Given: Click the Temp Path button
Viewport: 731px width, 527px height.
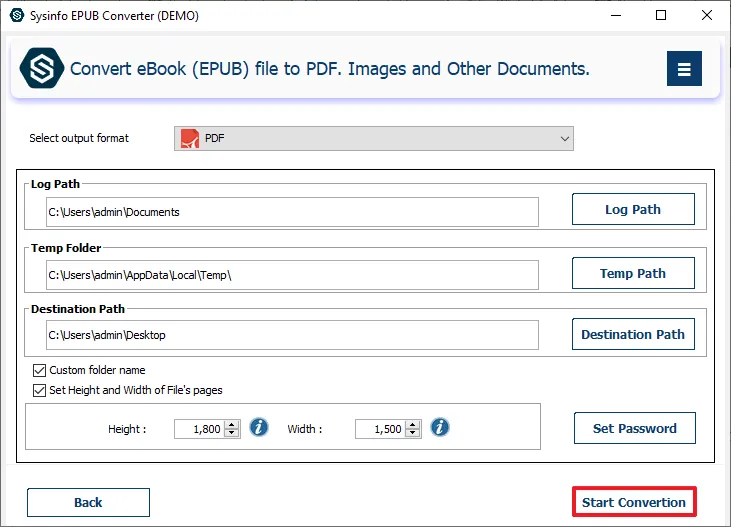Looking at the screenshot, I should coord(633,273).
